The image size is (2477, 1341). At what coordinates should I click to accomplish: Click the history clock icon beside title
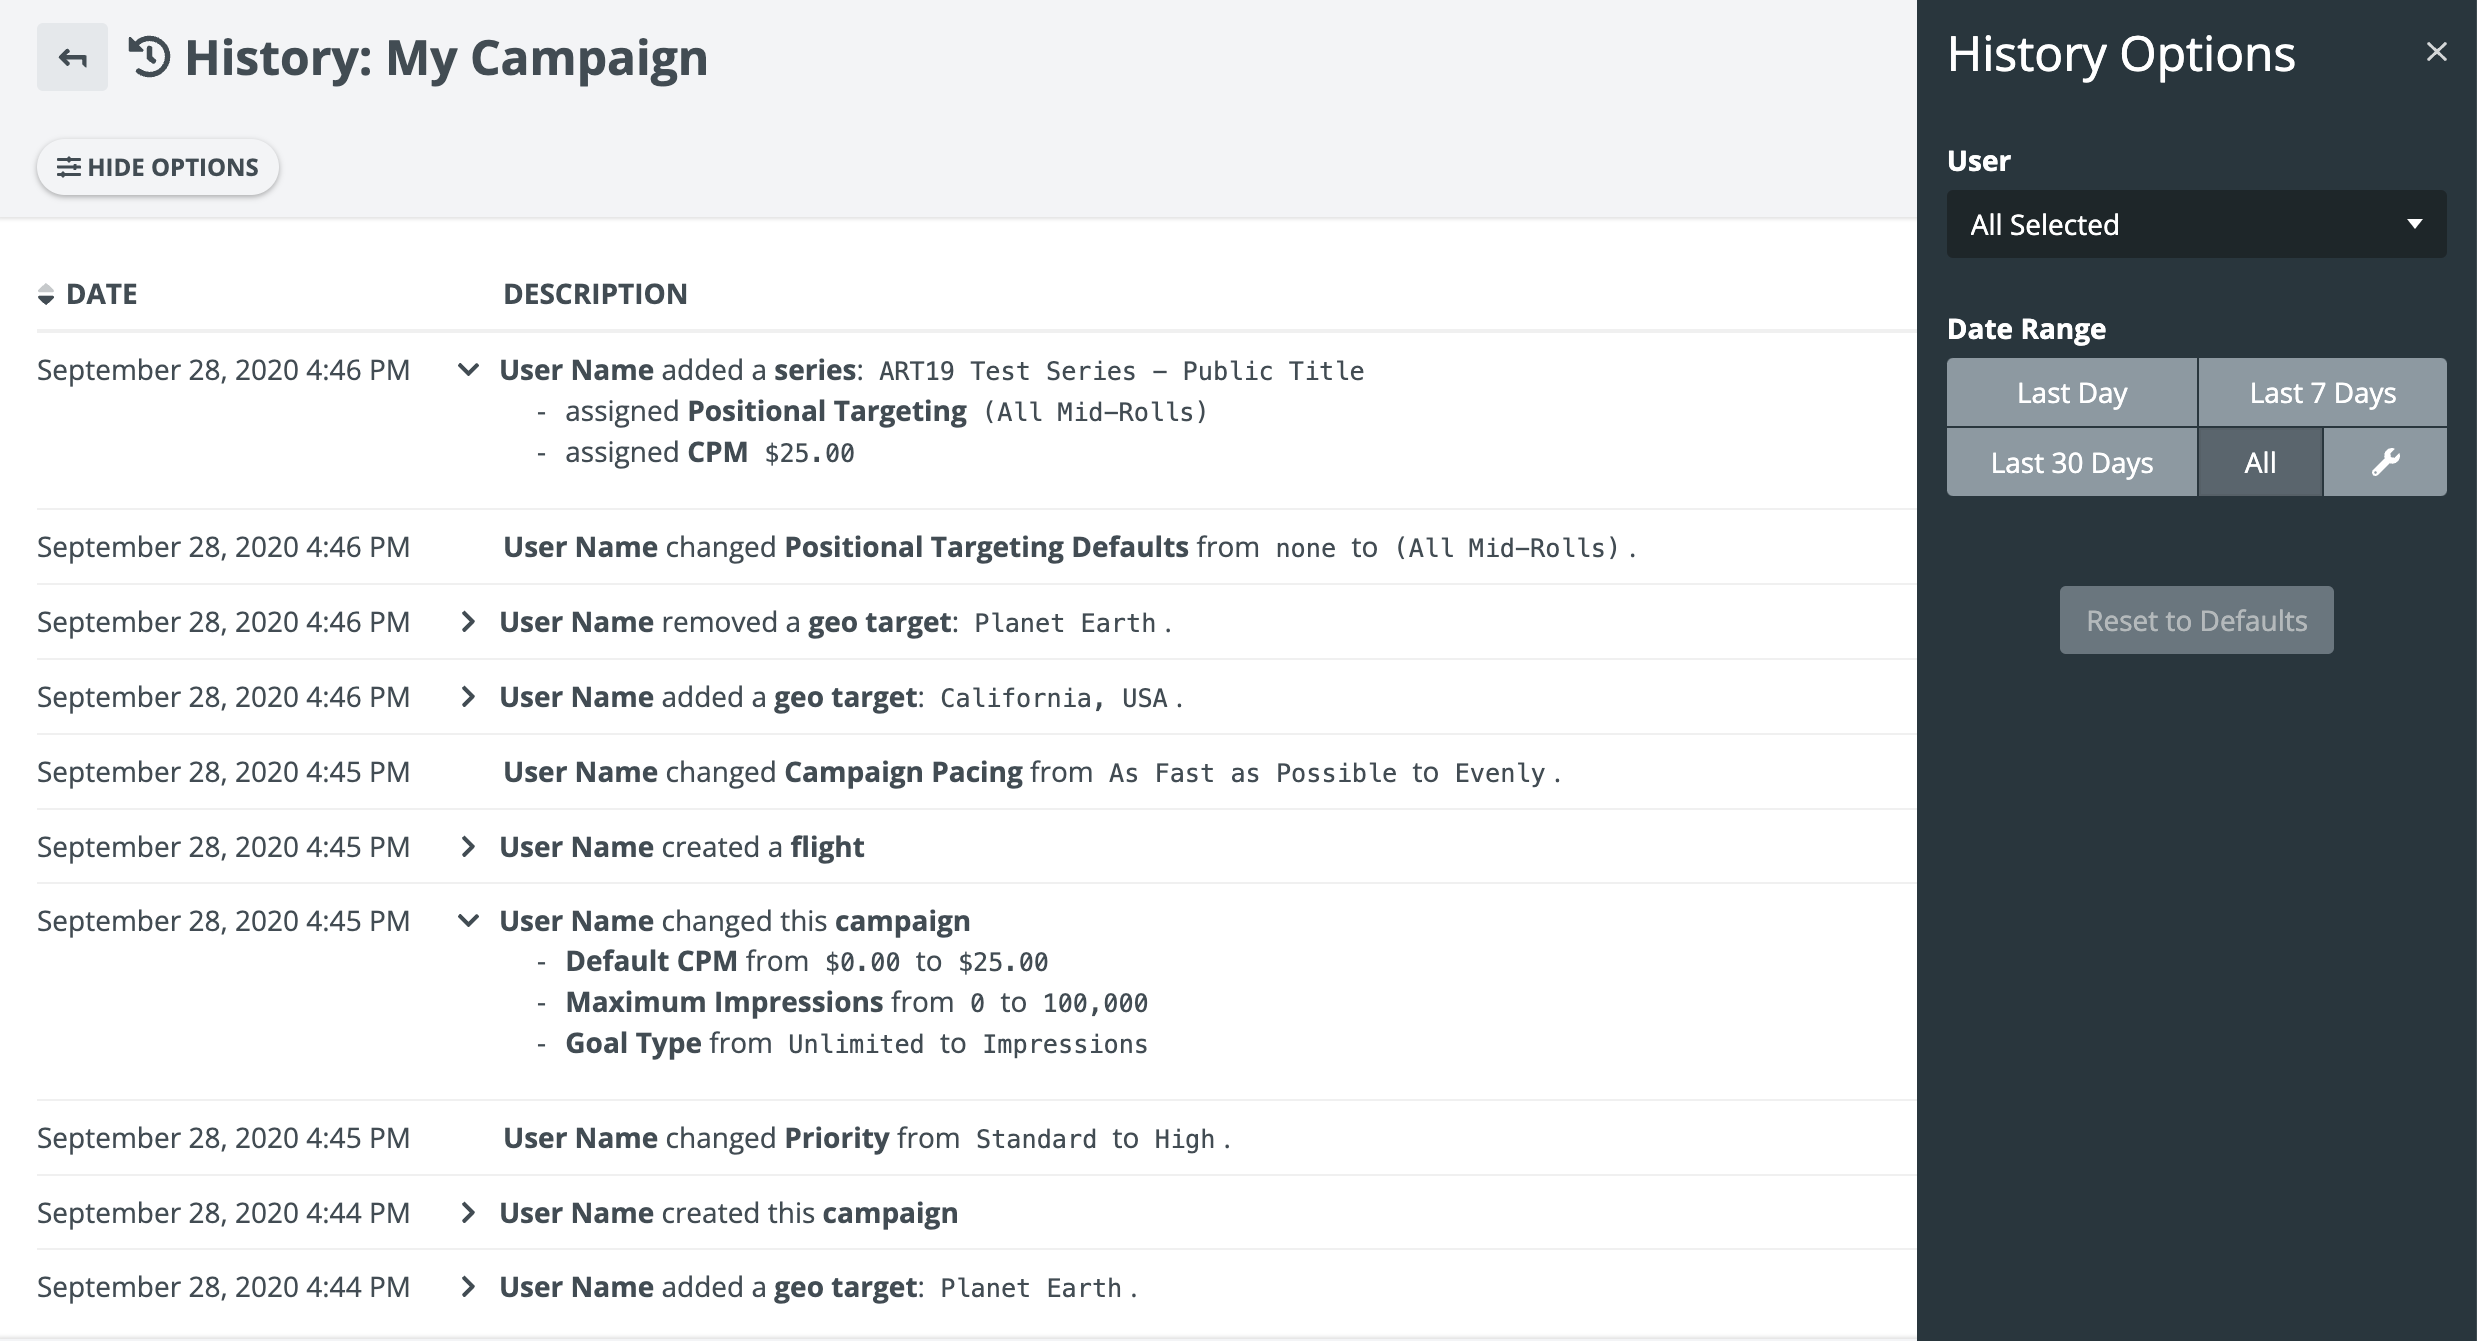coord(150,57)
